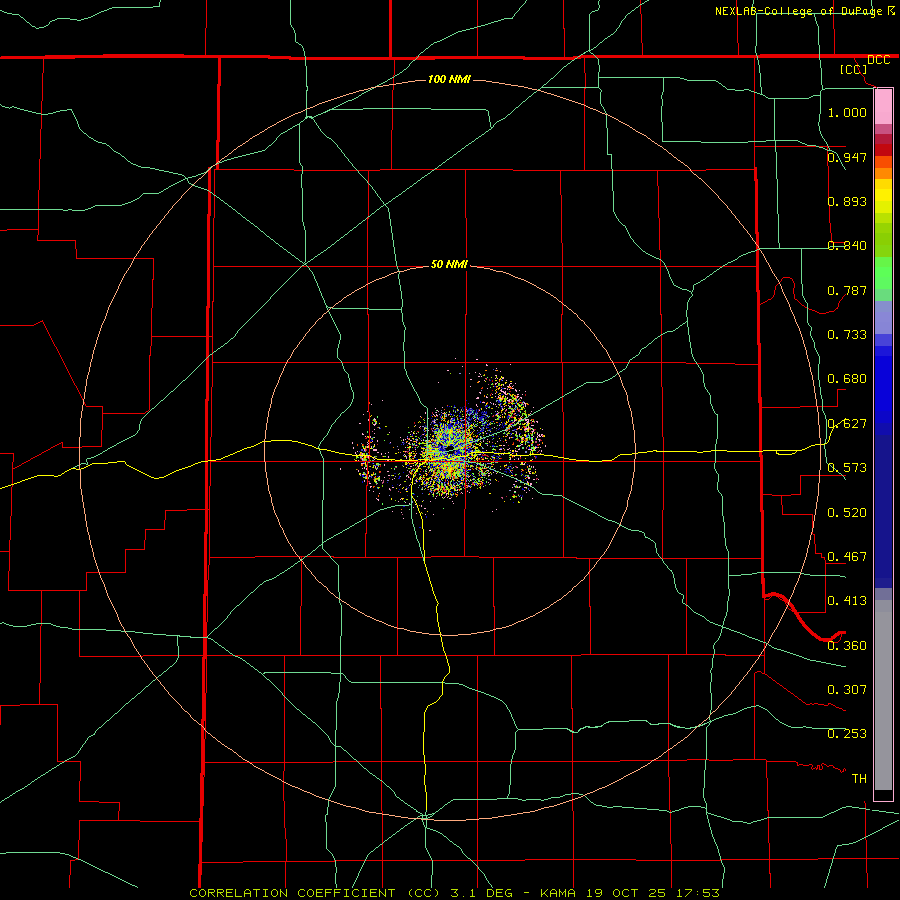Pick the gray swatch in the color bar
The image size is (900, 900).
click(883, 695)
